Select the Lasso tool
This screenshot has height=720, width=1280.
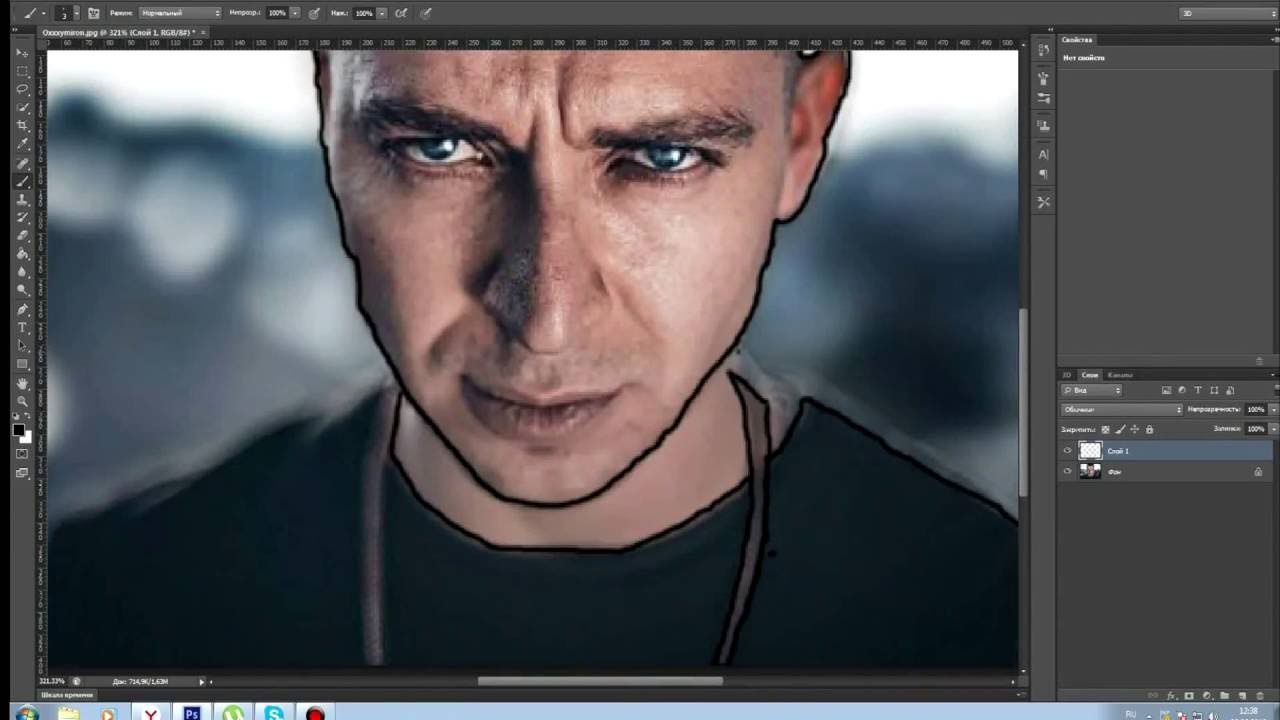pos(22,88)
